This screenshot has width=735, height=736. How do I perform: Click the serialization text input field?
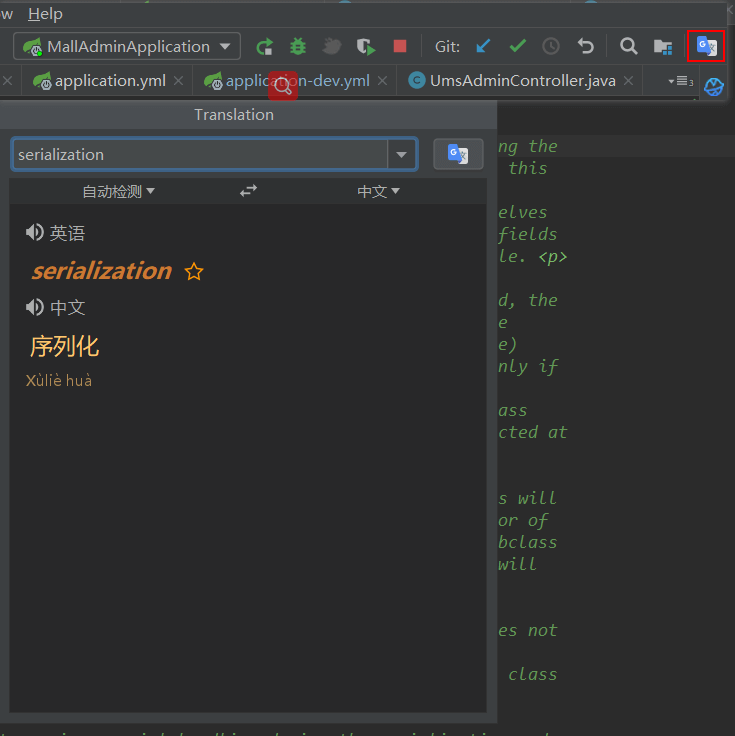point(200,154)
